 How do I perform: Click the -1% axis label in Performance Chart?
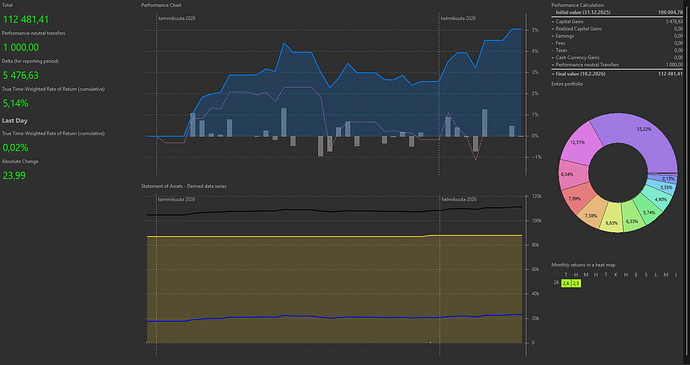[535, 157]
